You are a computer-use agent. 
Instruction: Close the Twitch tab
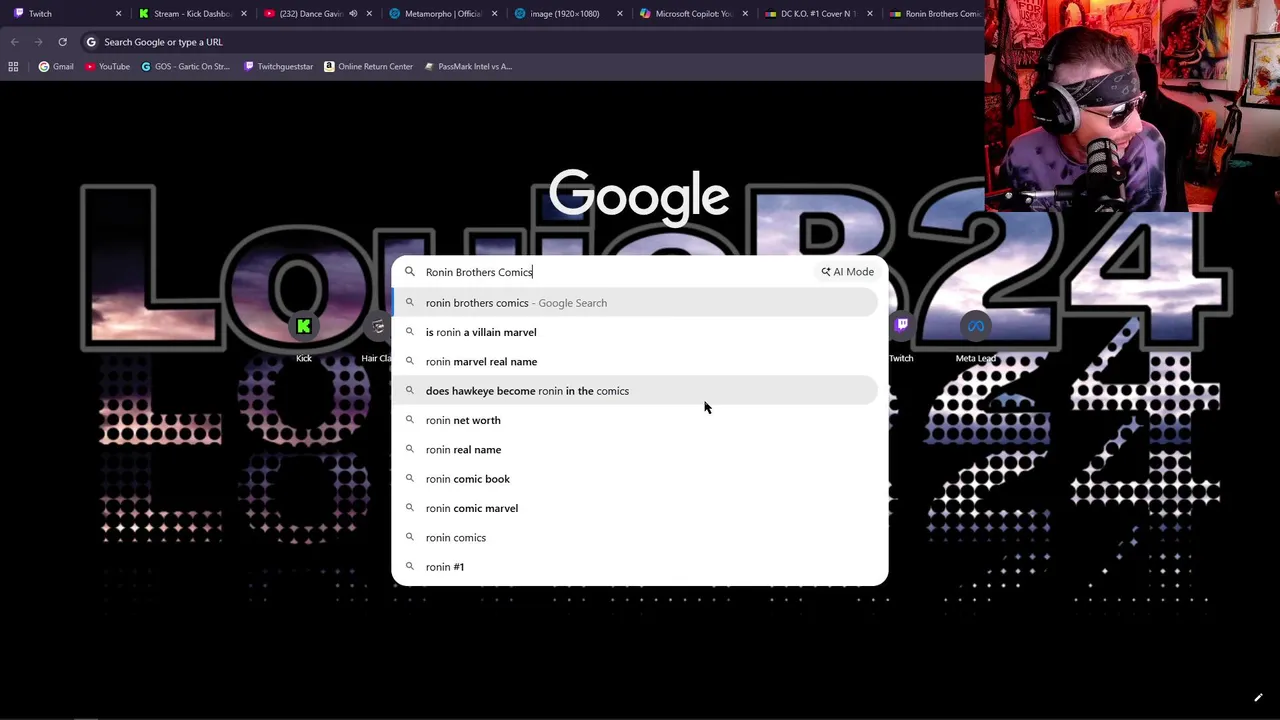(119, 14)
